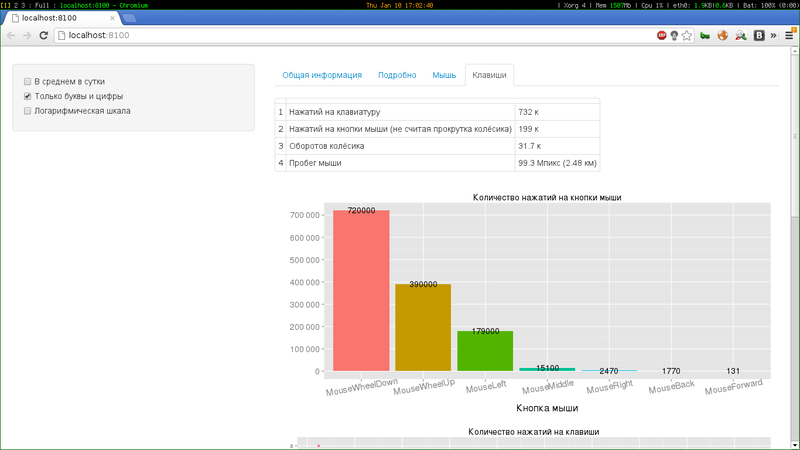
Task: Close the localhost:8100 browser tab
Action: [112, 18]
